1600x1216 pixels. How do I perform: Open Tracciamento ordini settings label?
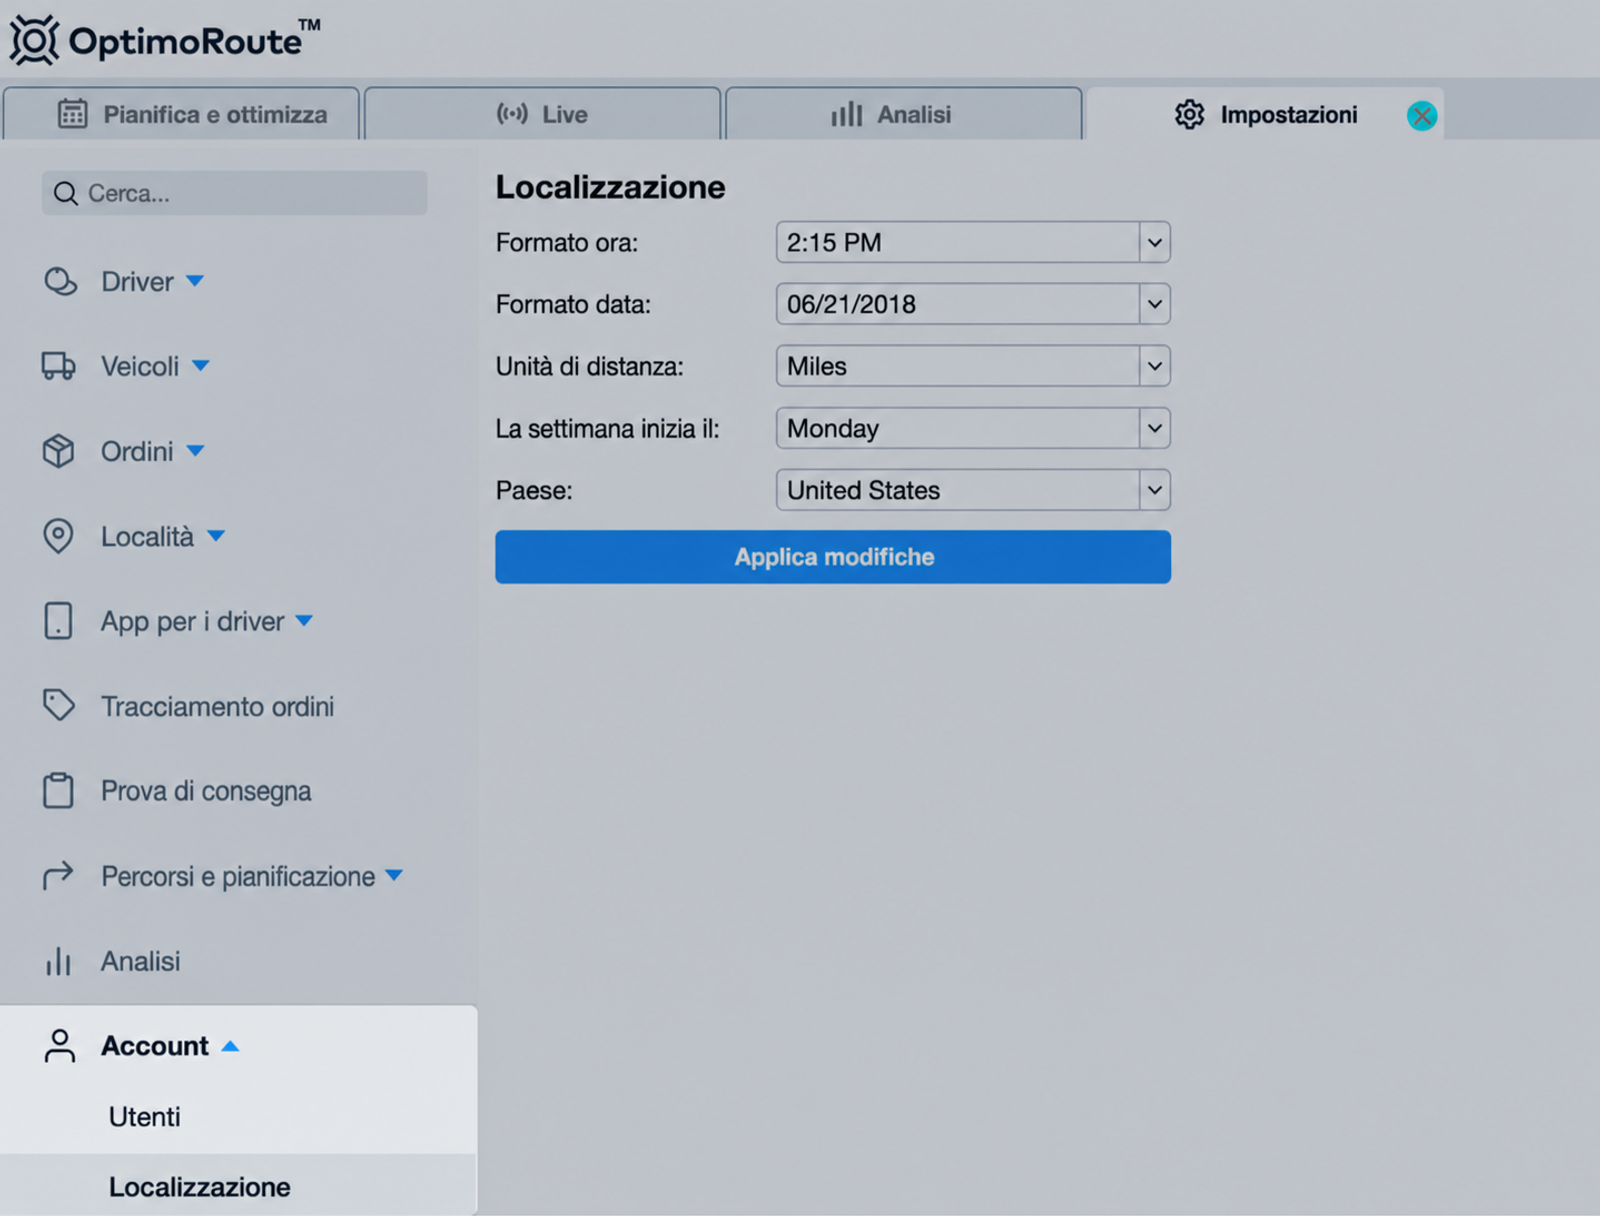point(217,707)
